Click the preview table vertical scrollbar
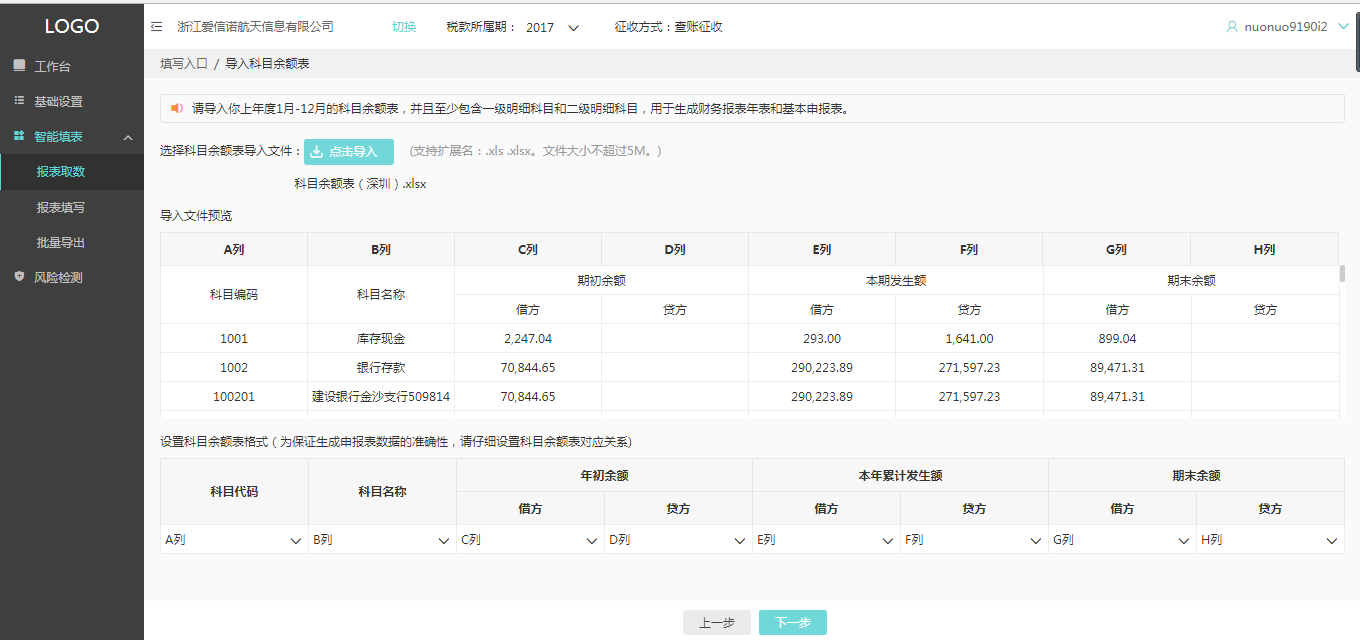 pos(1342,274)
